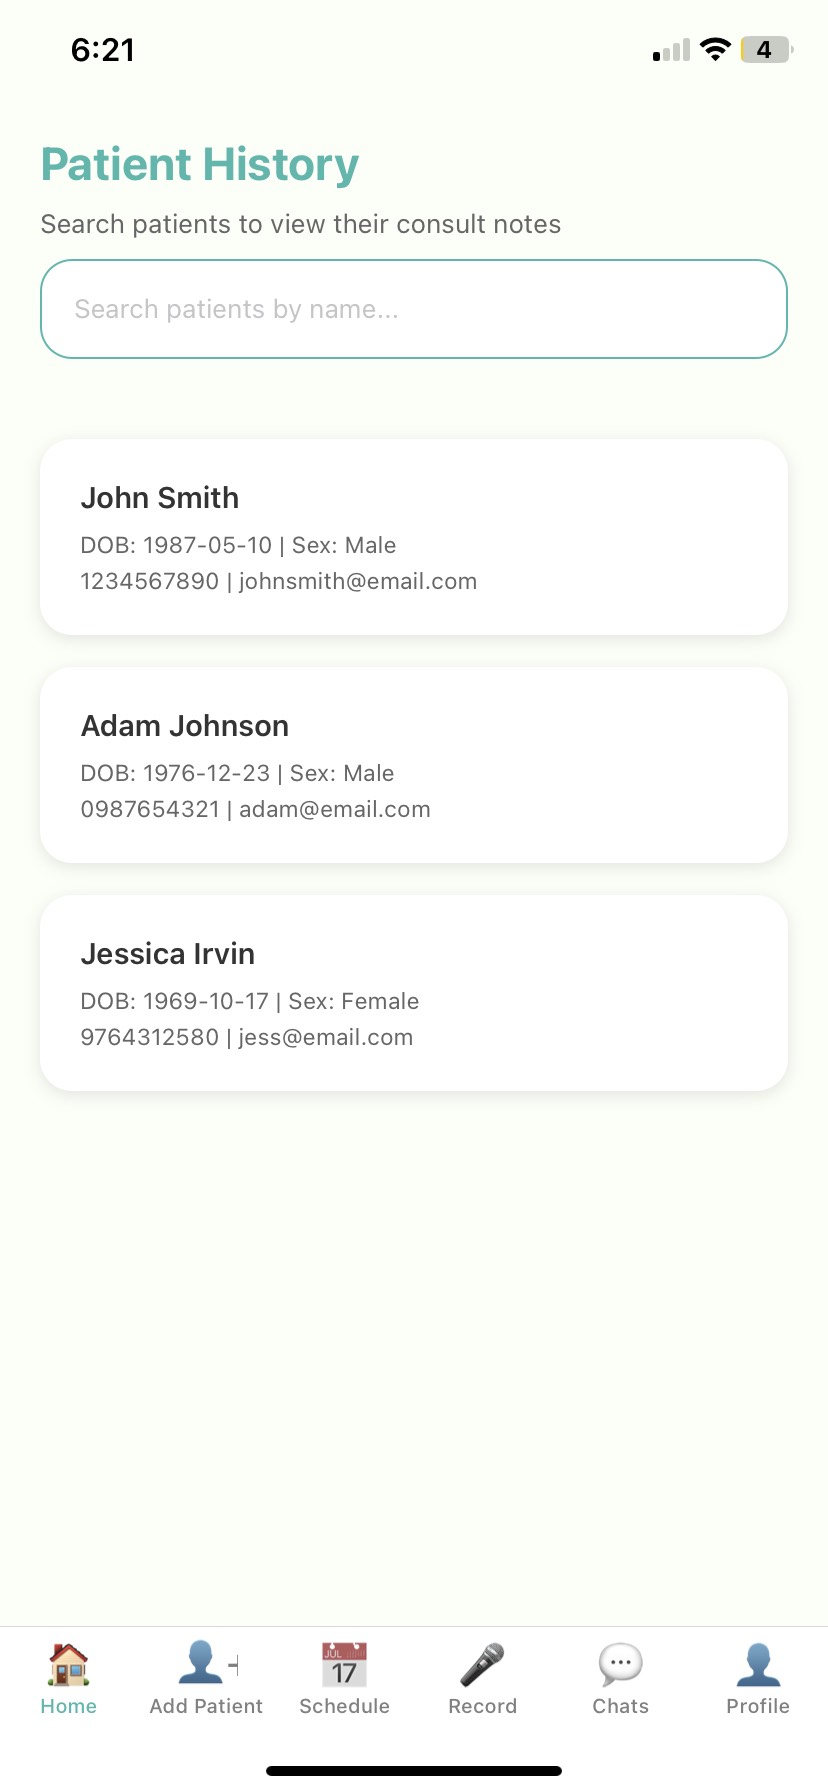Tap the Home house icon
The width and height of the screenshot is (828, 1792).
click(69, 1665)
